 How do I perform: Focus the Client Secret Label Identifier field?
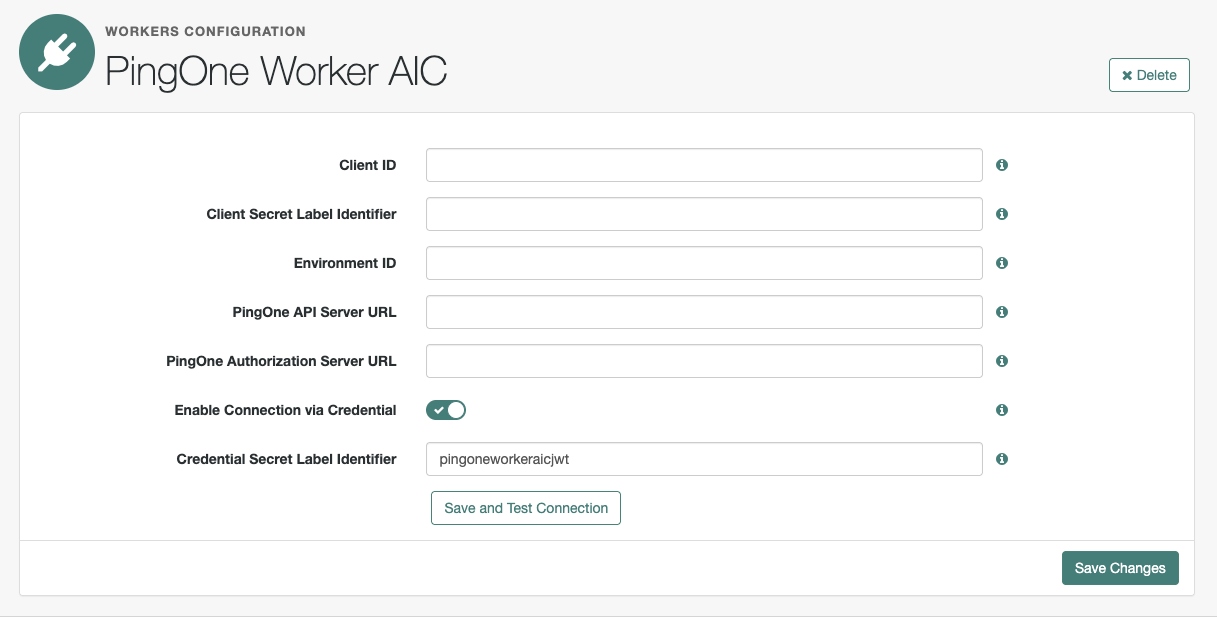pyautogui.click(x=704, y=214)
